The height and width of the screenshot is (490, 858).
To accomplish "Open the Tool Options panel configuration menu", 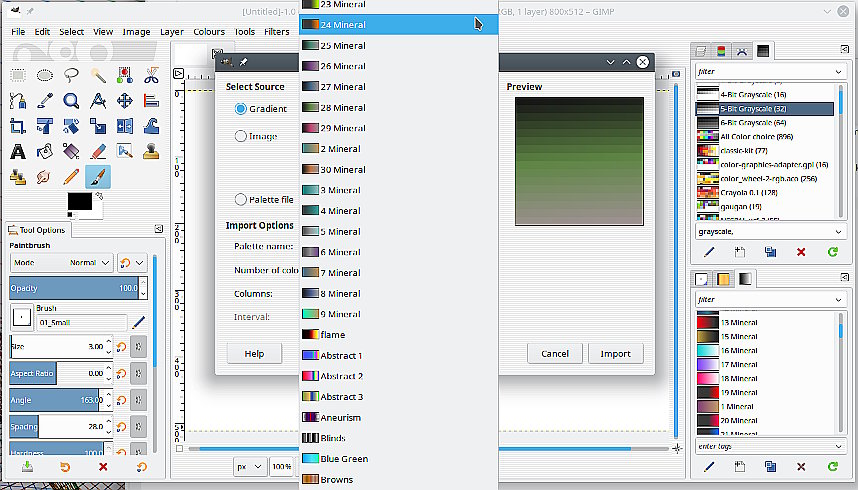I will click(159, 229).
